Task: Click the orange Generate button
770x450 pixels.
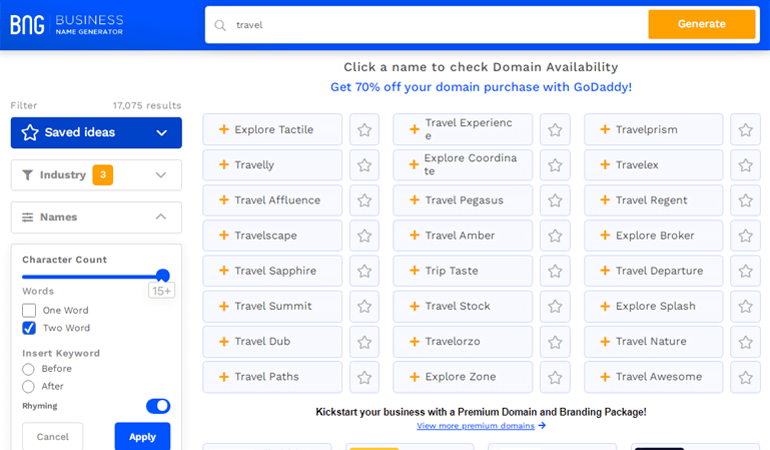Action: coord(702,24)
